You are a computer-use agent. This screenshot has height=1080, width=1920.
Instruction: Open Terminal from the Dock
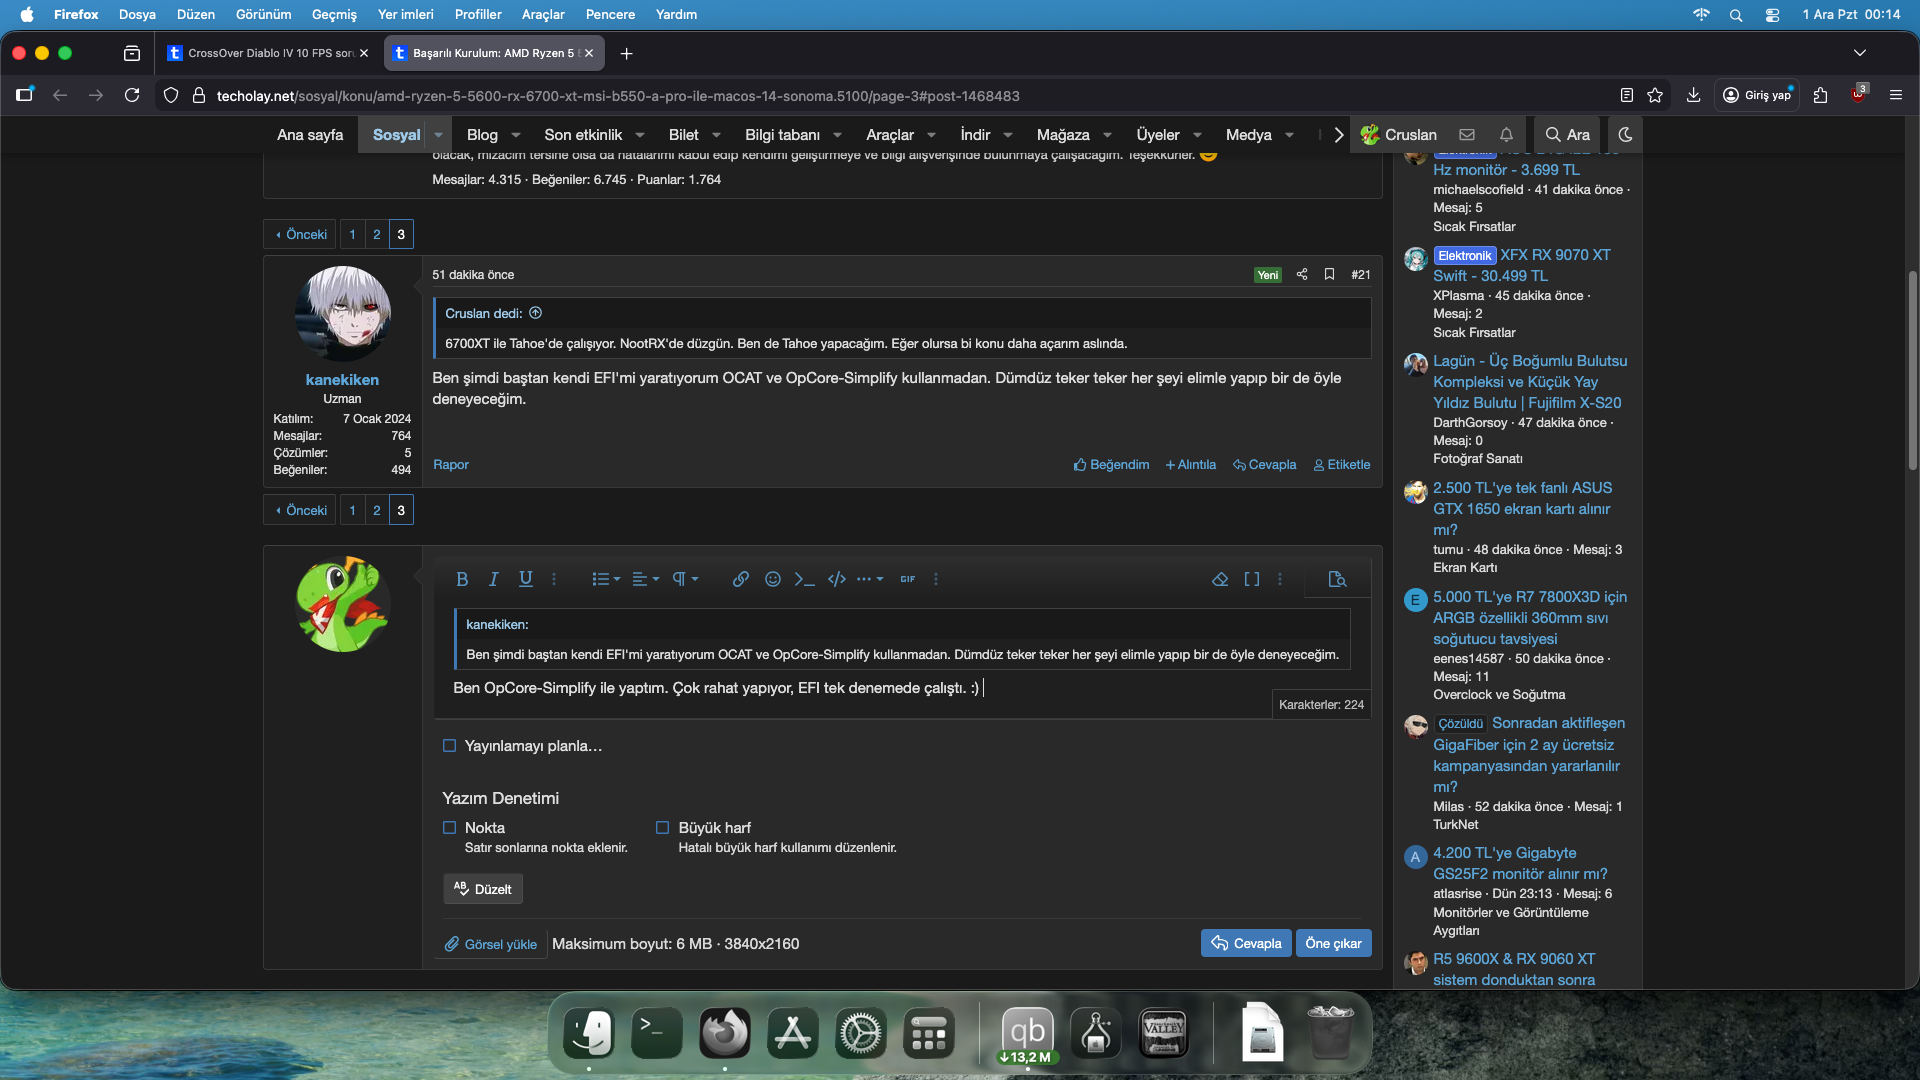point(657,1033)
